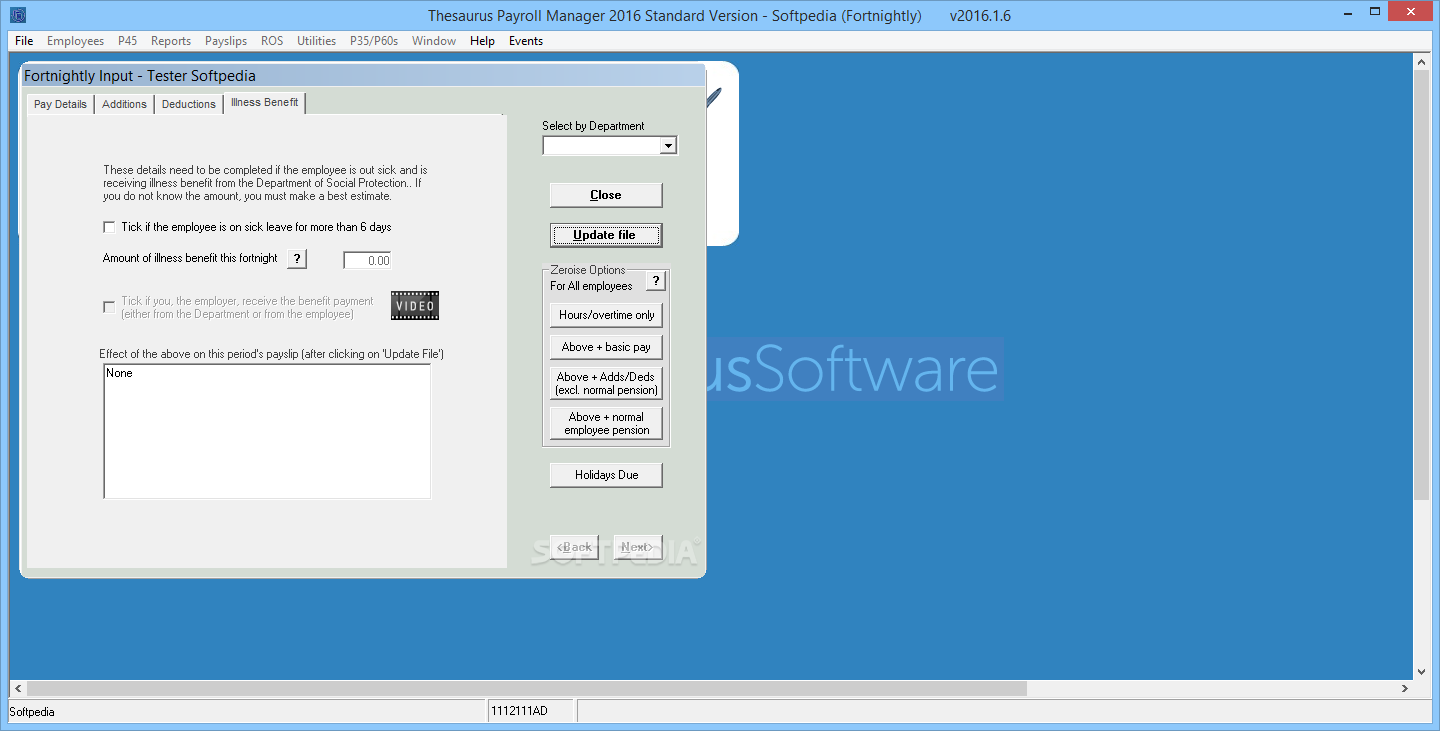1440x731 pixels.
Task: Tick employee on sick leave over 6 days
Action: click(x=109, y=228)
